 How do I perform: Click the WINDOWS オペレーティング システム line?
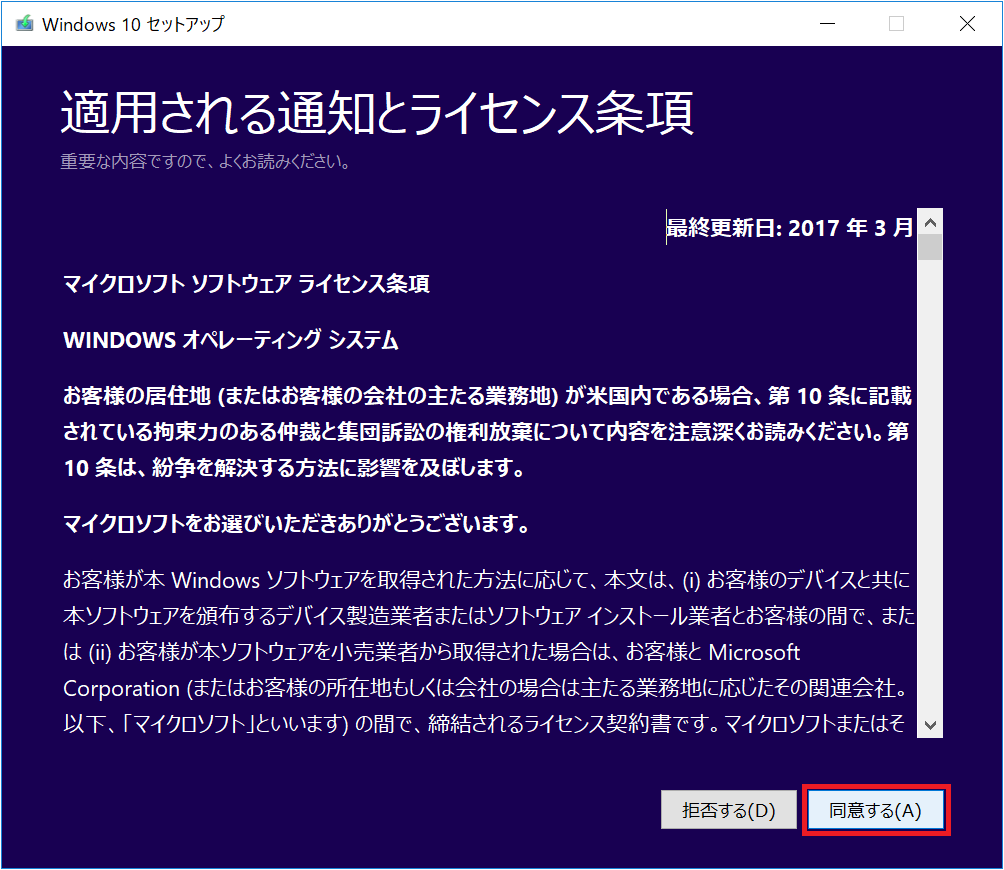231,341
